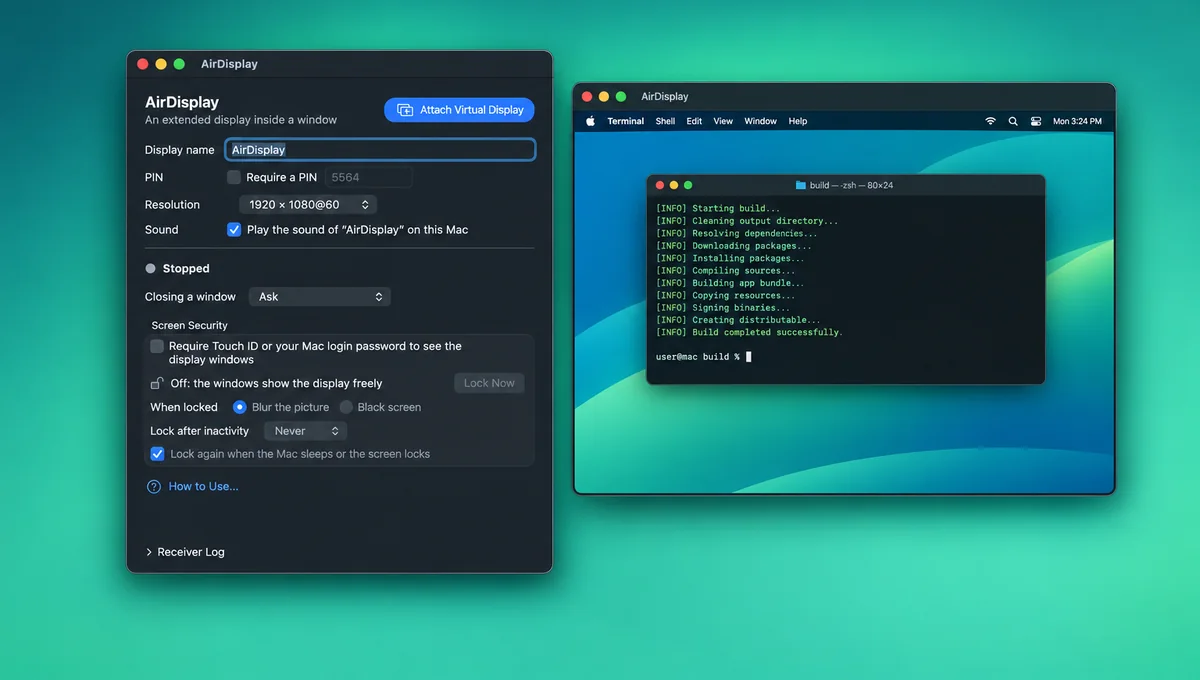Click the 'Build completed successfully.' line
The image size is (1200, 680).
click(749, 332)
